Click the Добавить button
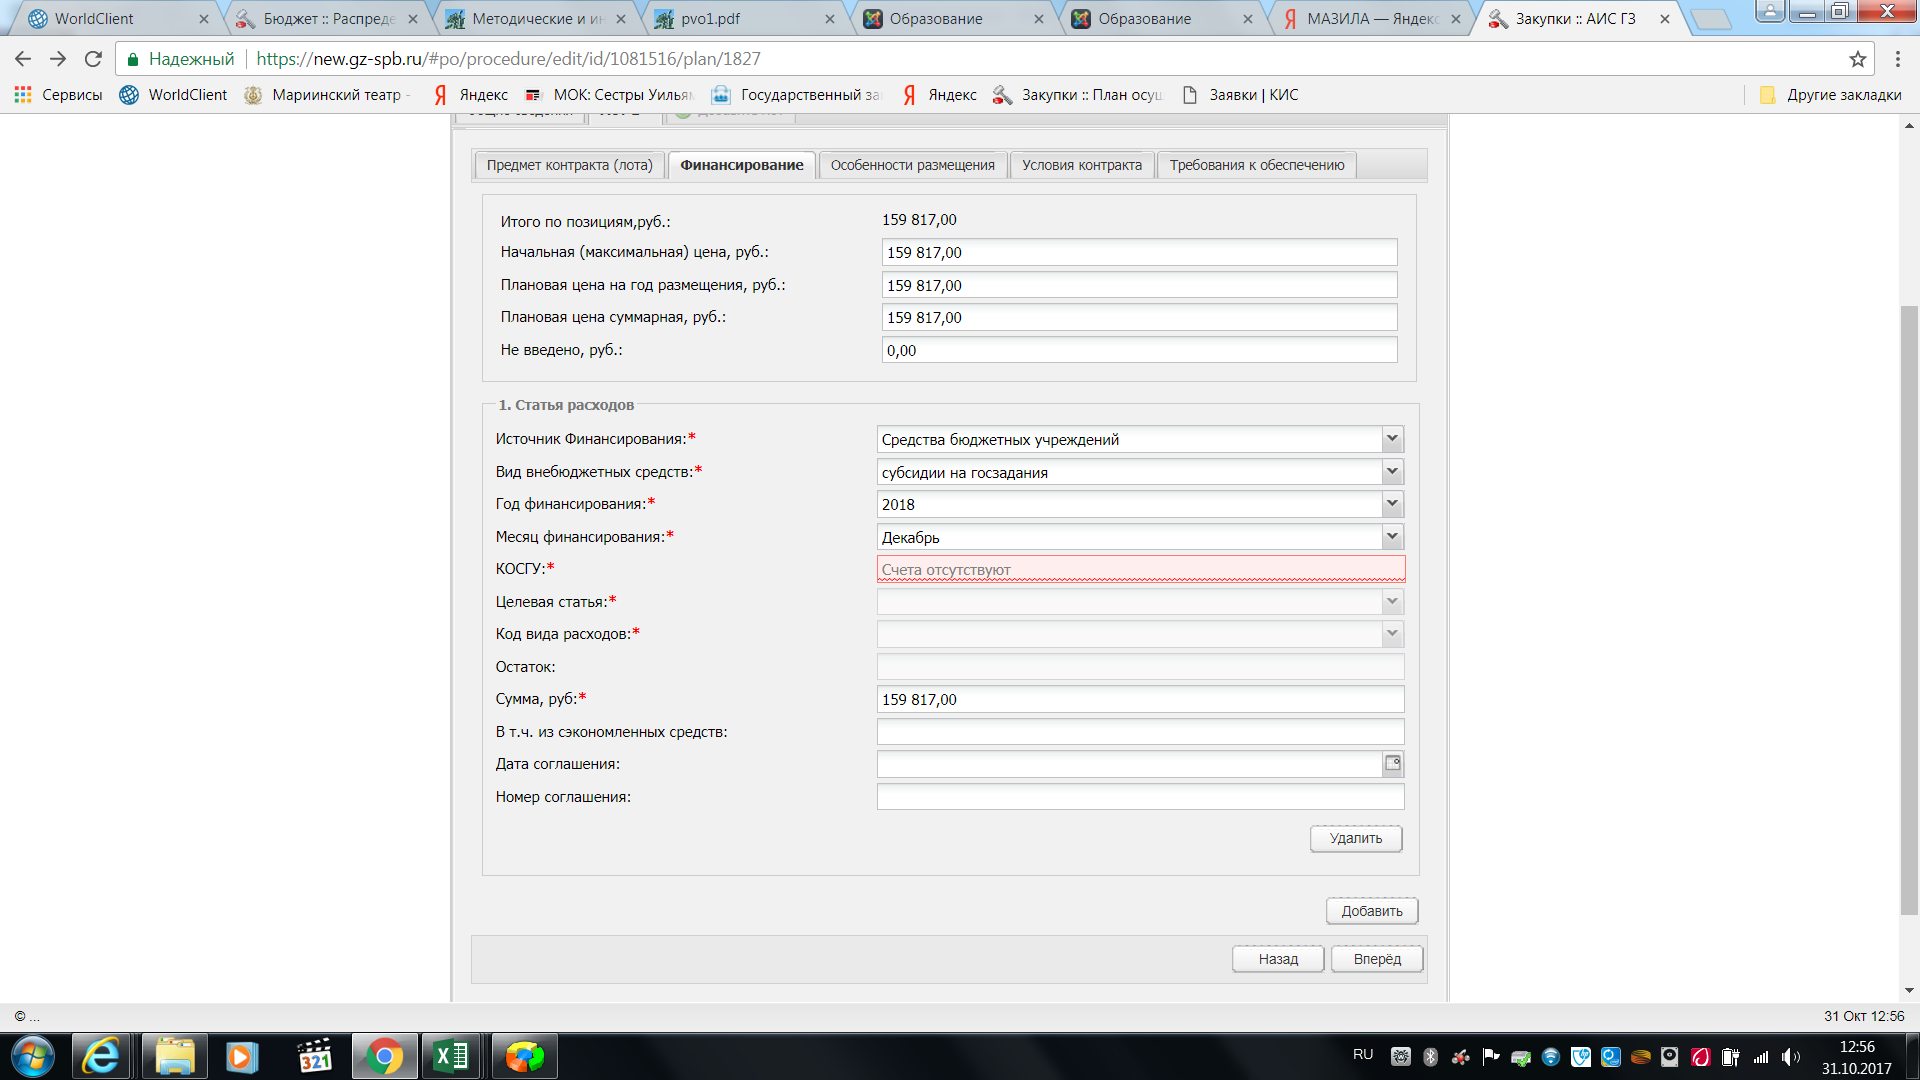Image resolution: width=1920 pixels, height=1080 pixels. pos(1371,911)
